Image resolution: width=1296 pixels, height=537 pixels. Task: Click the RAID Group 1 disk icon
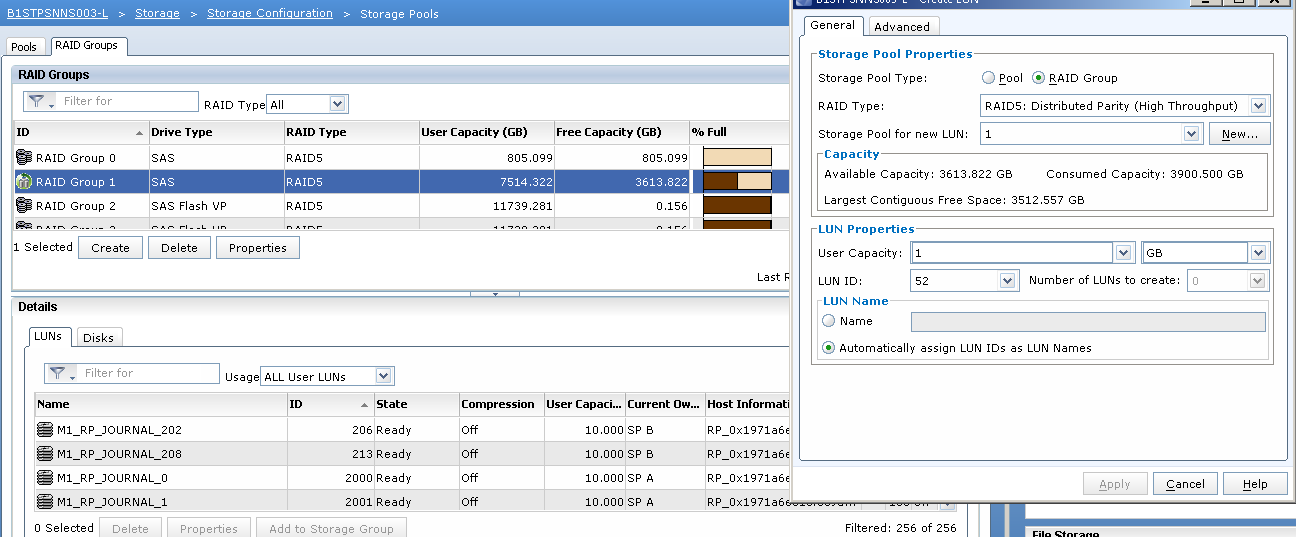click(x=24, y=181)
